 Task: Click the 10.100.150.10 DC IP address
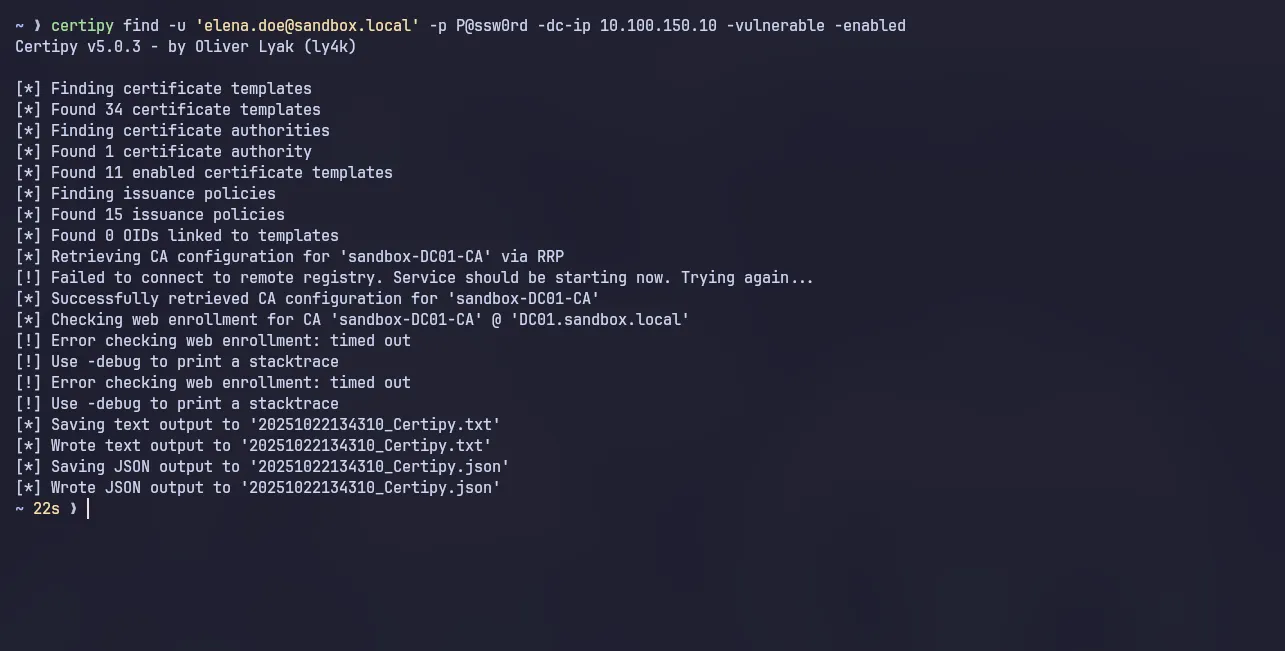pos(658,25)
